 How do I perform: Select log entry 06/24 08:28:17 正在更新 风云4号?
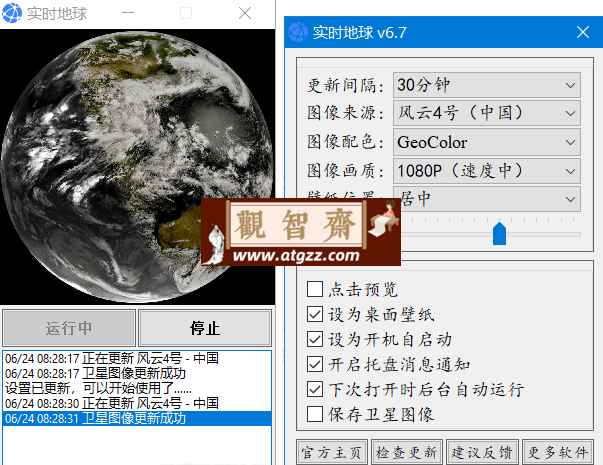(137, 358)
